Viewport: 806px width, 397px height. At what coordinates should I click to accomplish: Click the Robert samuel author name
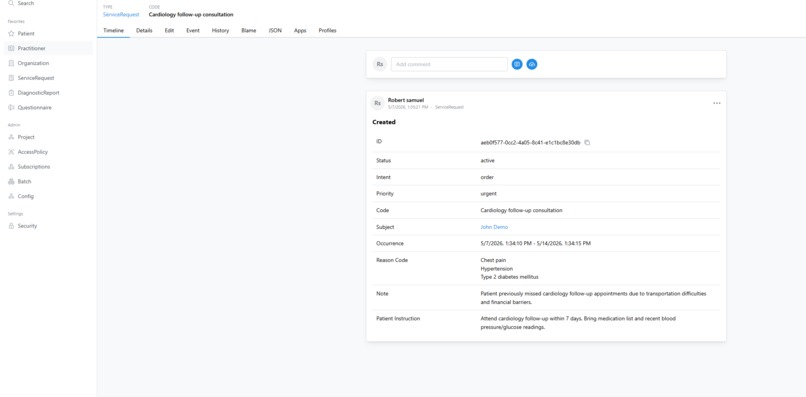(x=406, y=100)
